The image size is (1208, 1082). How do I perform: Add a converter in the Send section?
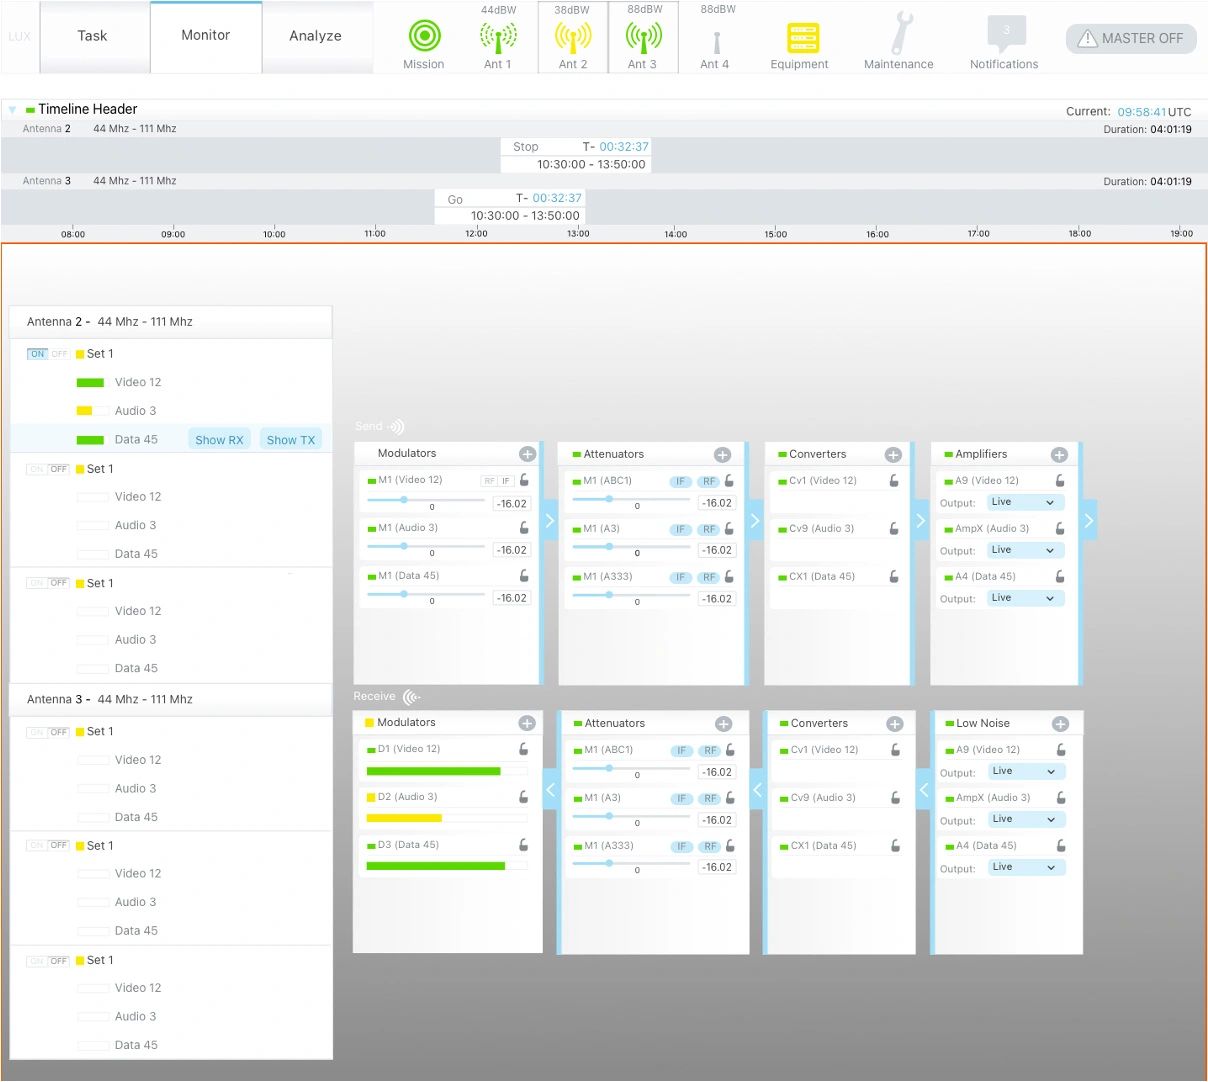pos(893,455)
